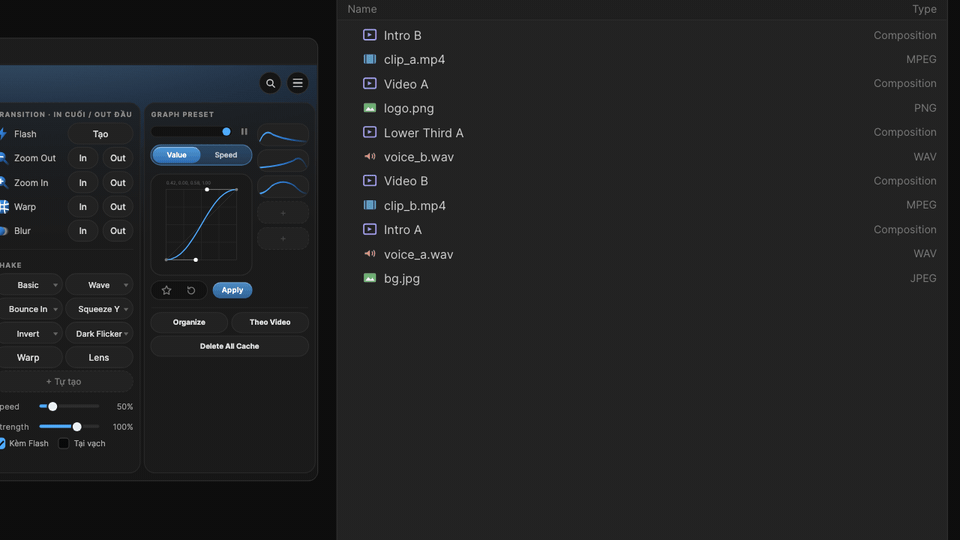
Task: Click the graph preset progress slider knob
Action: [227, 132]
